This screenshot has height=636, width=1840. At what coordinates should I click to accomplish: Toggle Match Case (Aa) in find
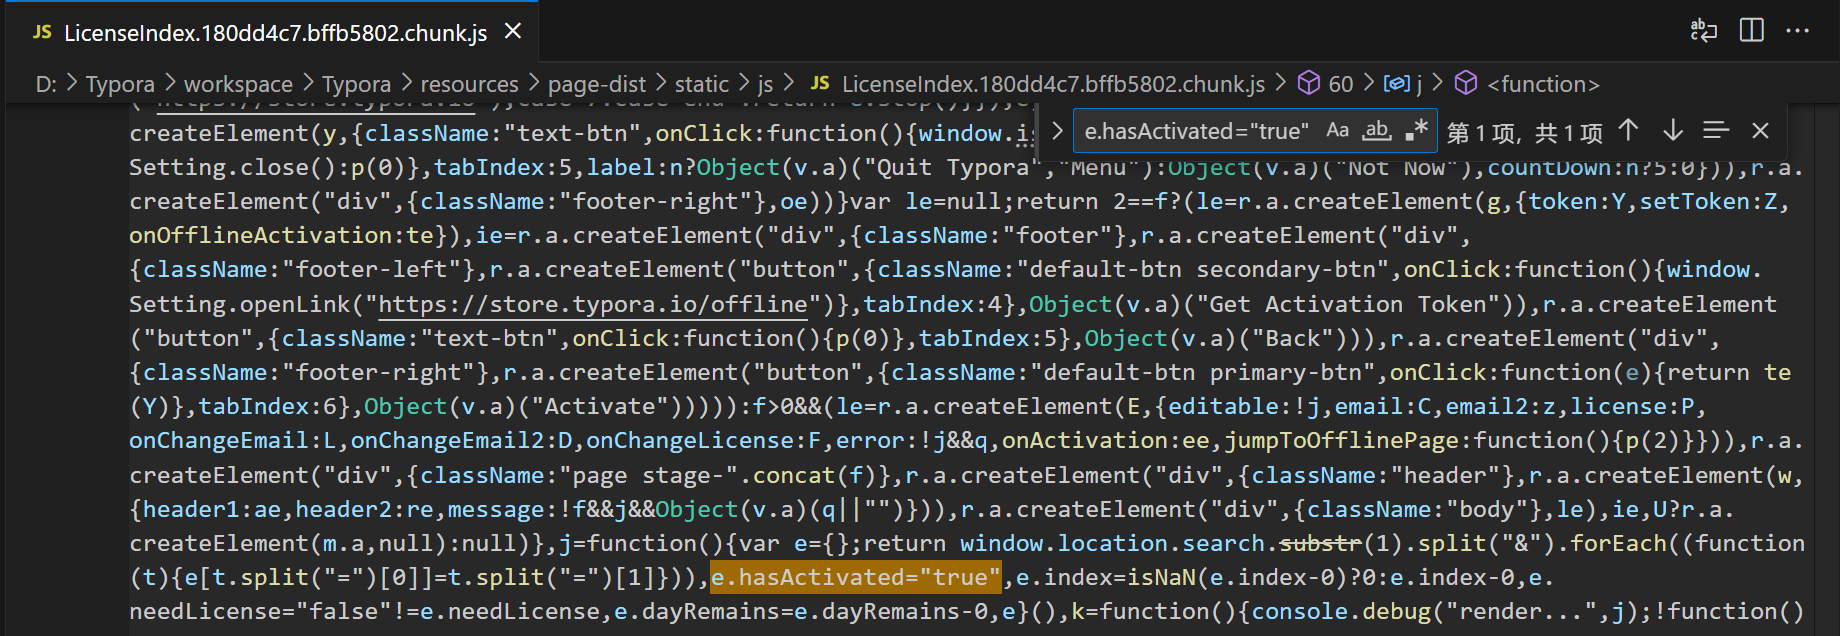[x=1337, y=130]
